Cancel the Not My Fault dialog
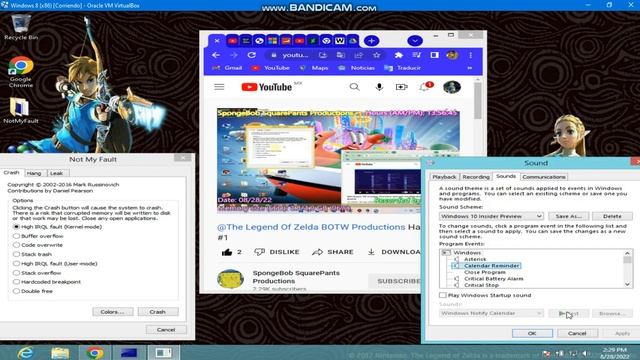The image size is (640, 360). tap(166, 329)
